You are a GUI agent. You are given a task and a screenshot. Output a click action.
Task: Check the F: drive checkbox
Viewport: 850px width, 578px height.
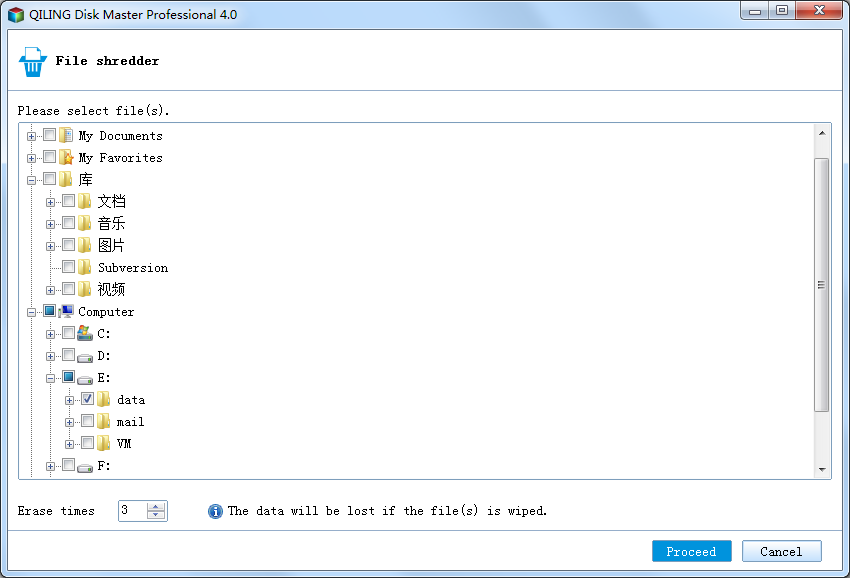click(x=68, y=465)
